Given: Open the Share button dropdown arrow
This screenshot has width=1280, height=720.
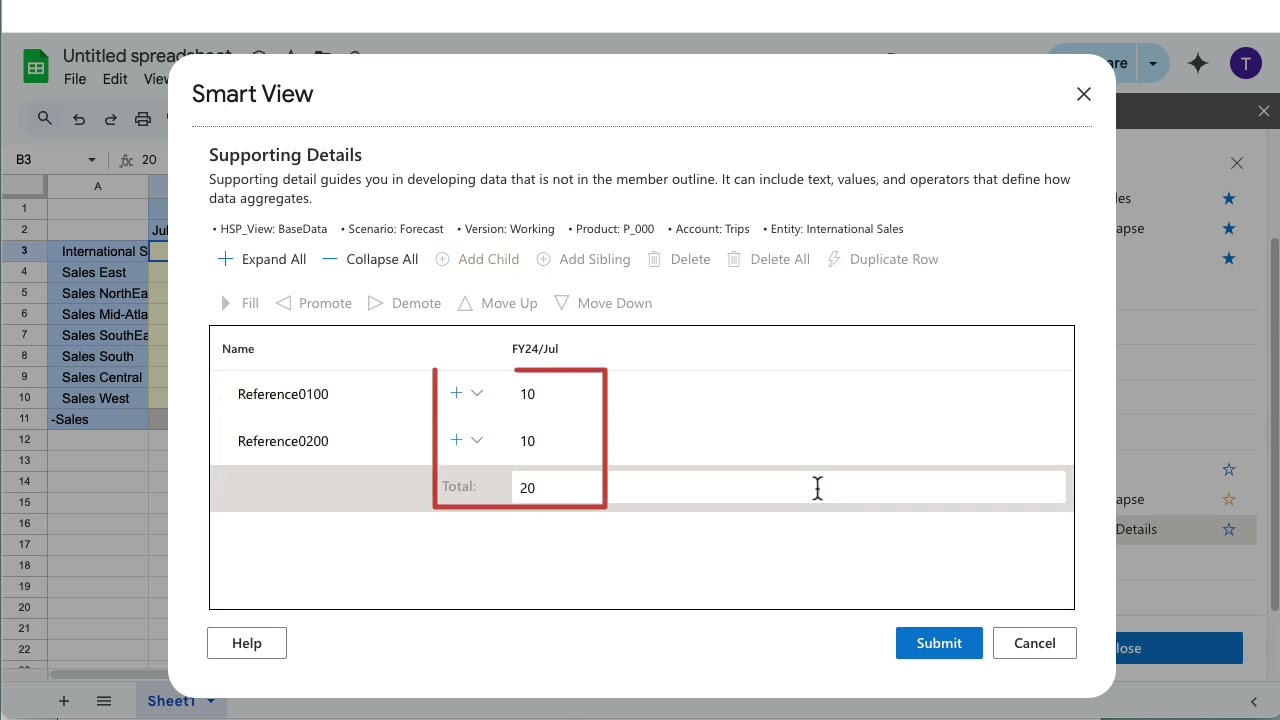Looking at the screenshot, I should (1153, 63).
